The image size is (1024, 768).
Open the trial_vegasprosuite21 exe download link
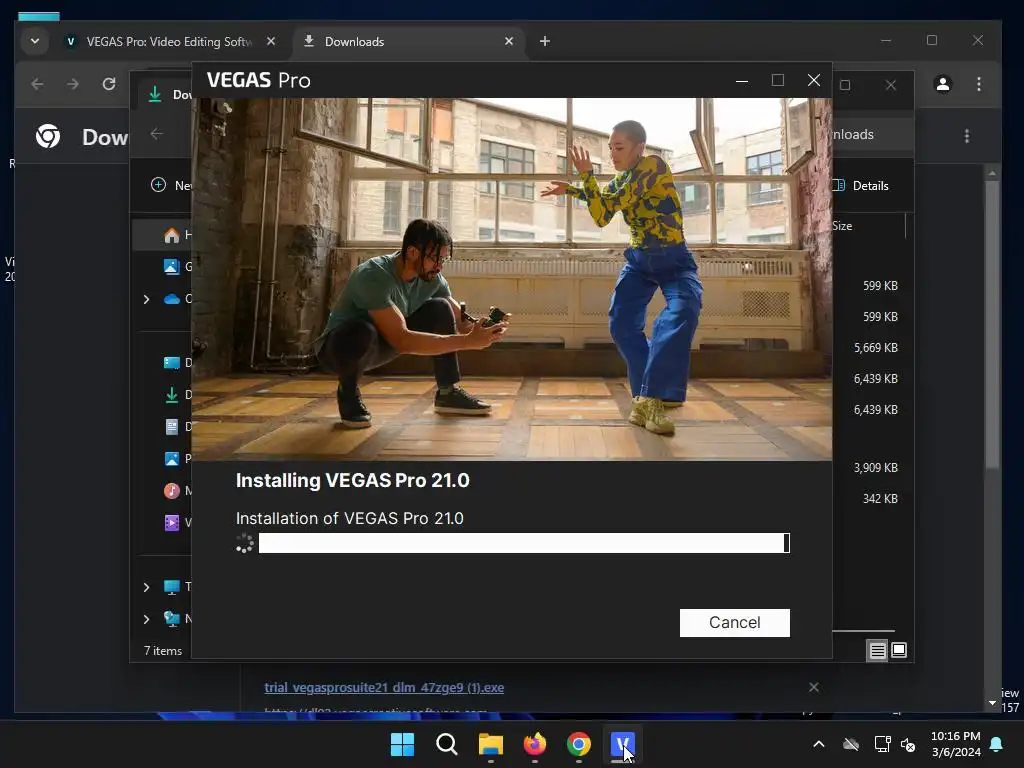[384, 687]
